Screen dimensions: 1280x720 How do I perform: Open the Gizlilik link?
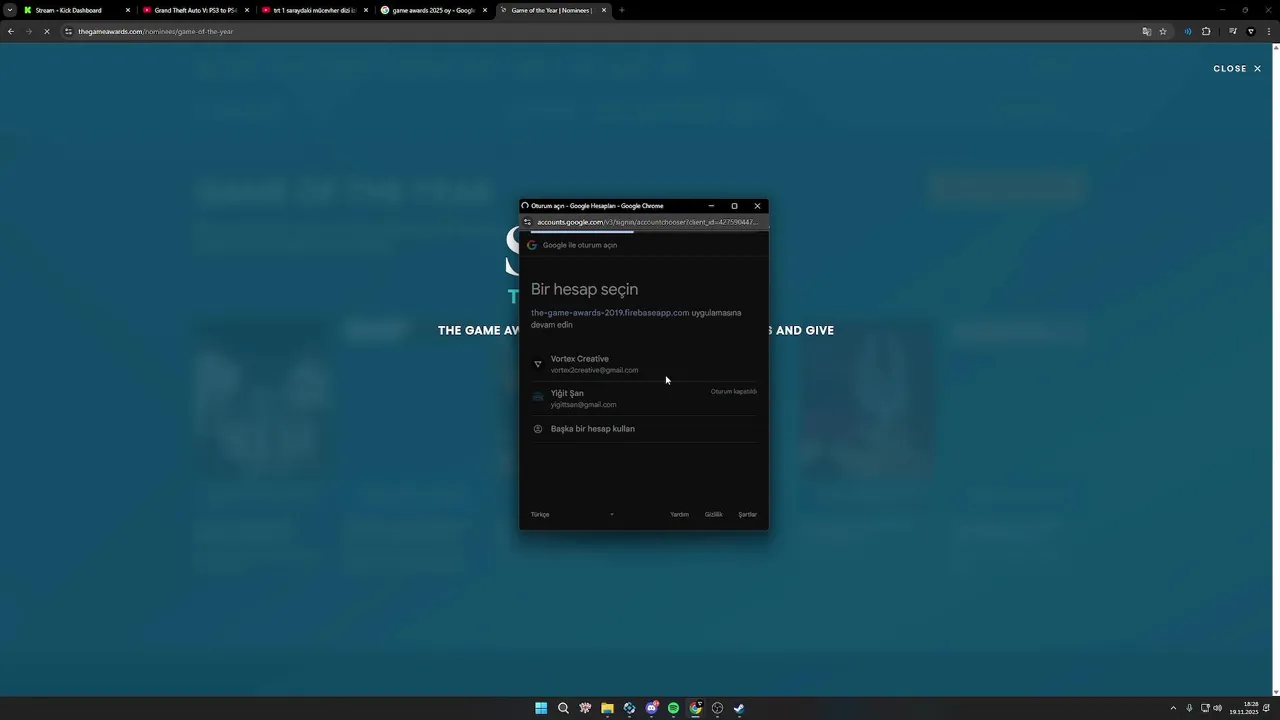click(x=713, y=514)
